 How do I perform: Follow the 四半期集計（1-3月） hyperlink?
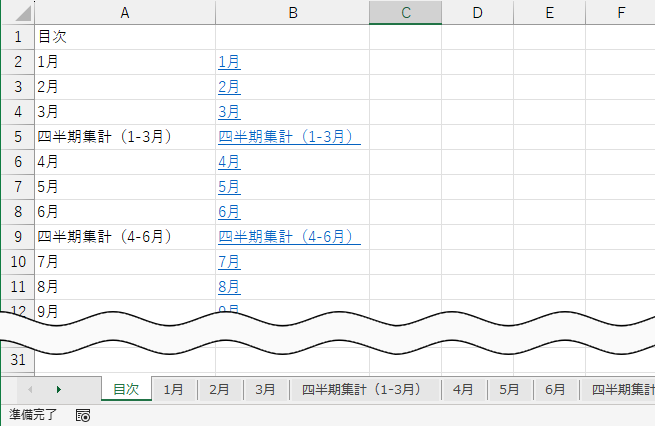(289, 137)
